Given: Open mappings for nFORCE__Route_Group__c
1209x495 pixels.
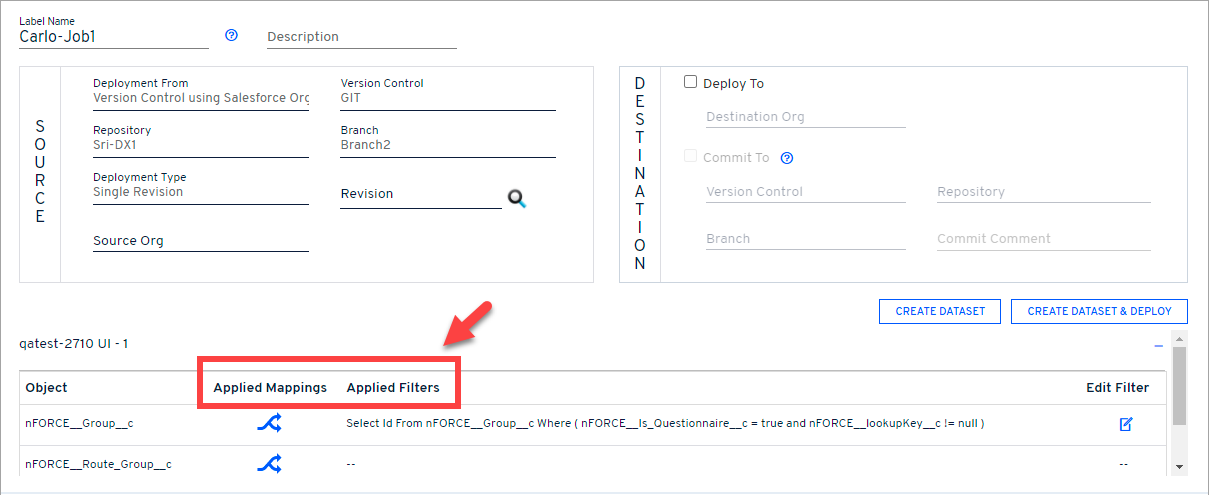Looking at the screenshot, I should point(269,464).
